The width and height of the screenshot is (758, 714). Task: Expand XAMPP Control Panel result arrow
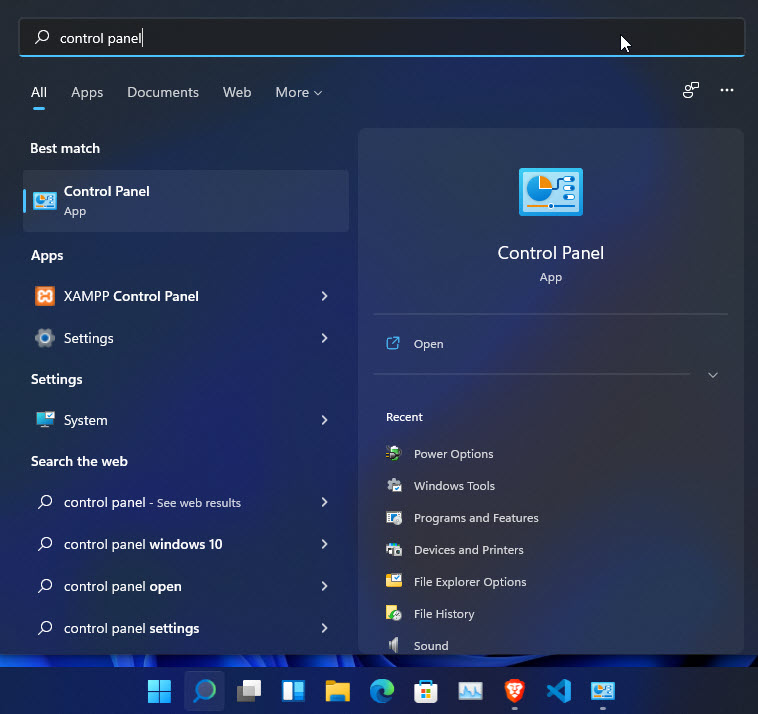coord(324,296)
